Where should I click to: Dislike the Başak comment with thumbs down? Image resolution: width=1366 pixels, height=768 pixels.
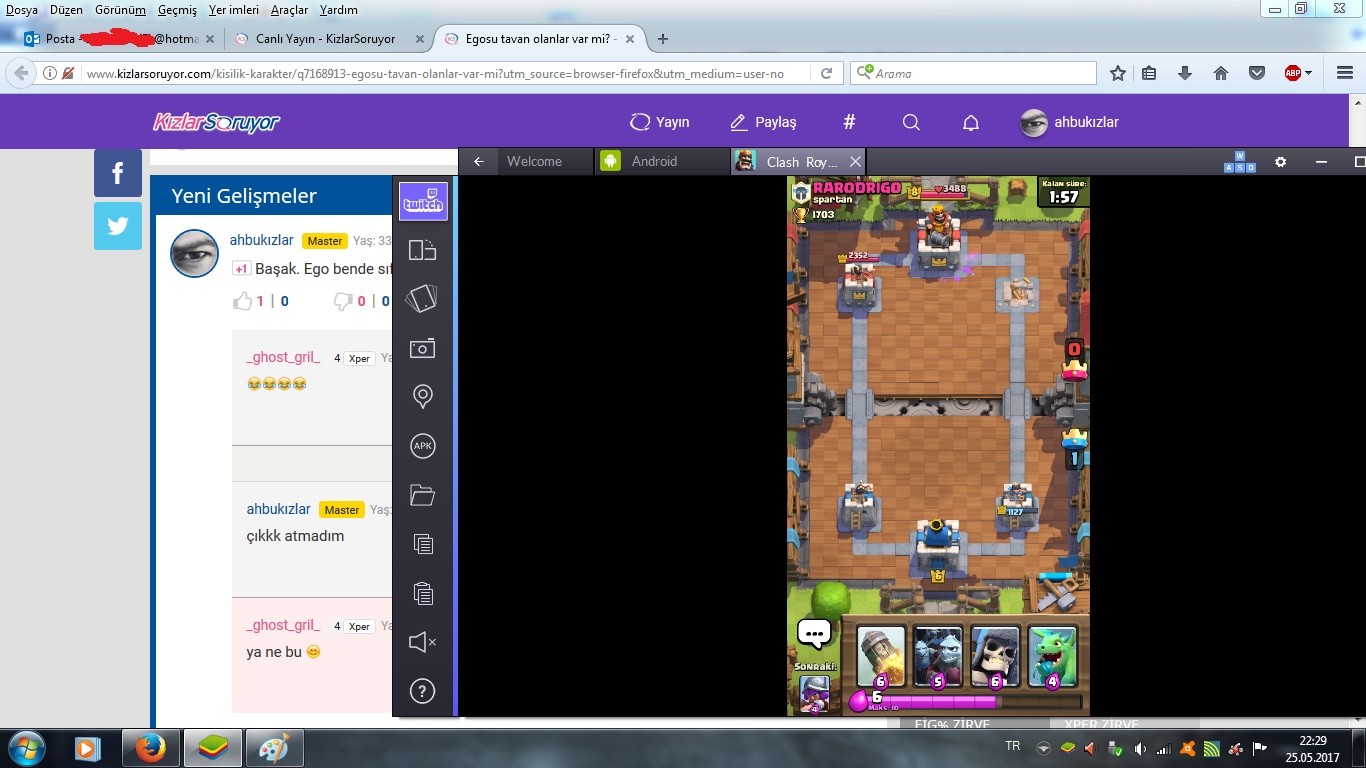coord(342,301)
